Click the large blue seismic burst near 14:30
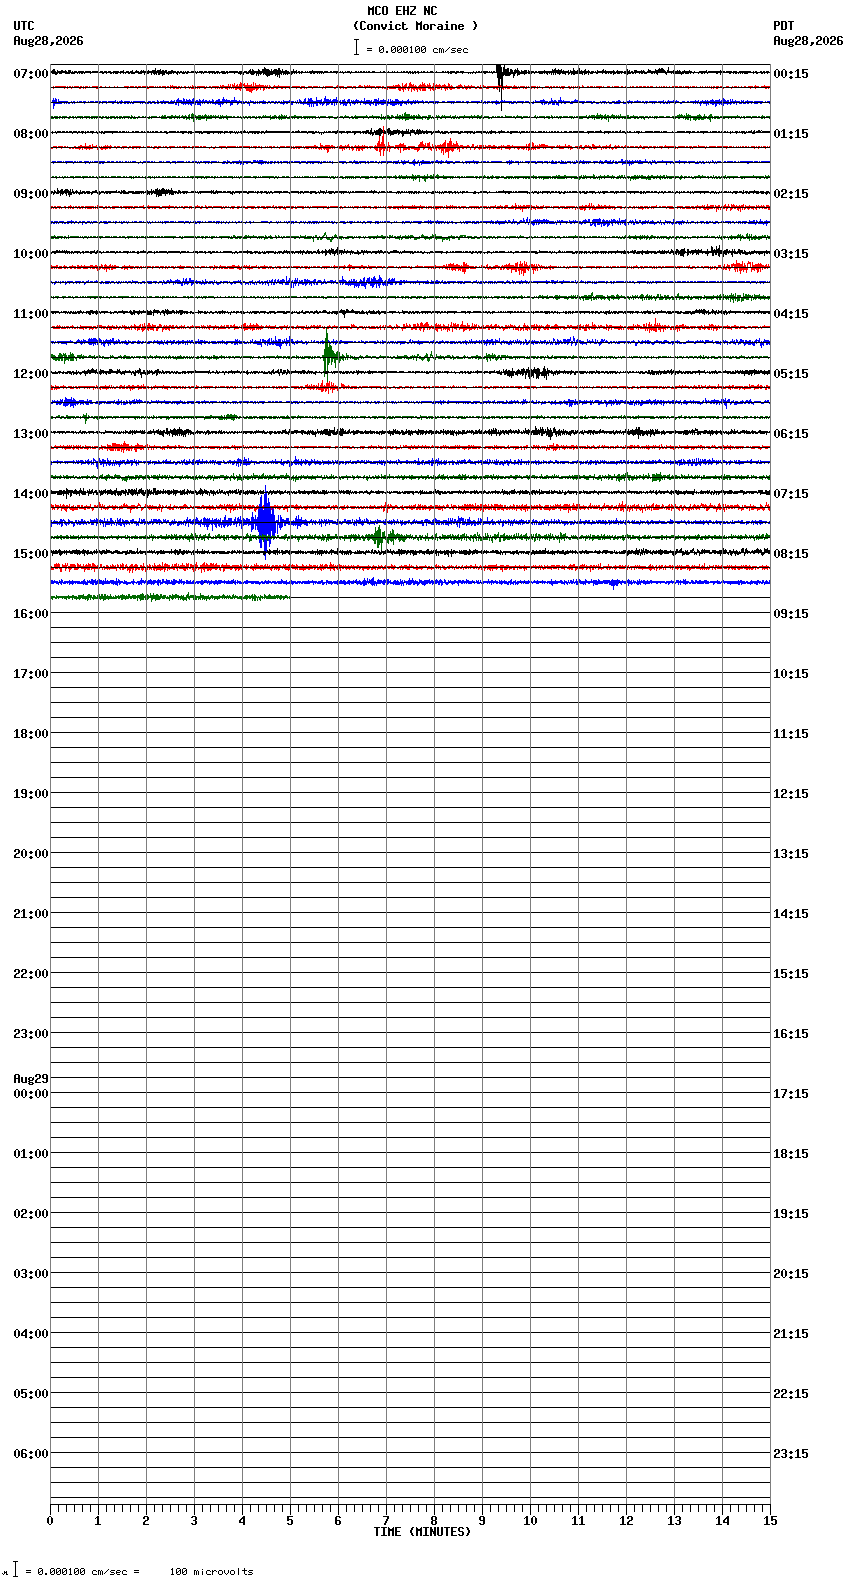The width and height of the screenshot is (850, 1584). point(265,521)
